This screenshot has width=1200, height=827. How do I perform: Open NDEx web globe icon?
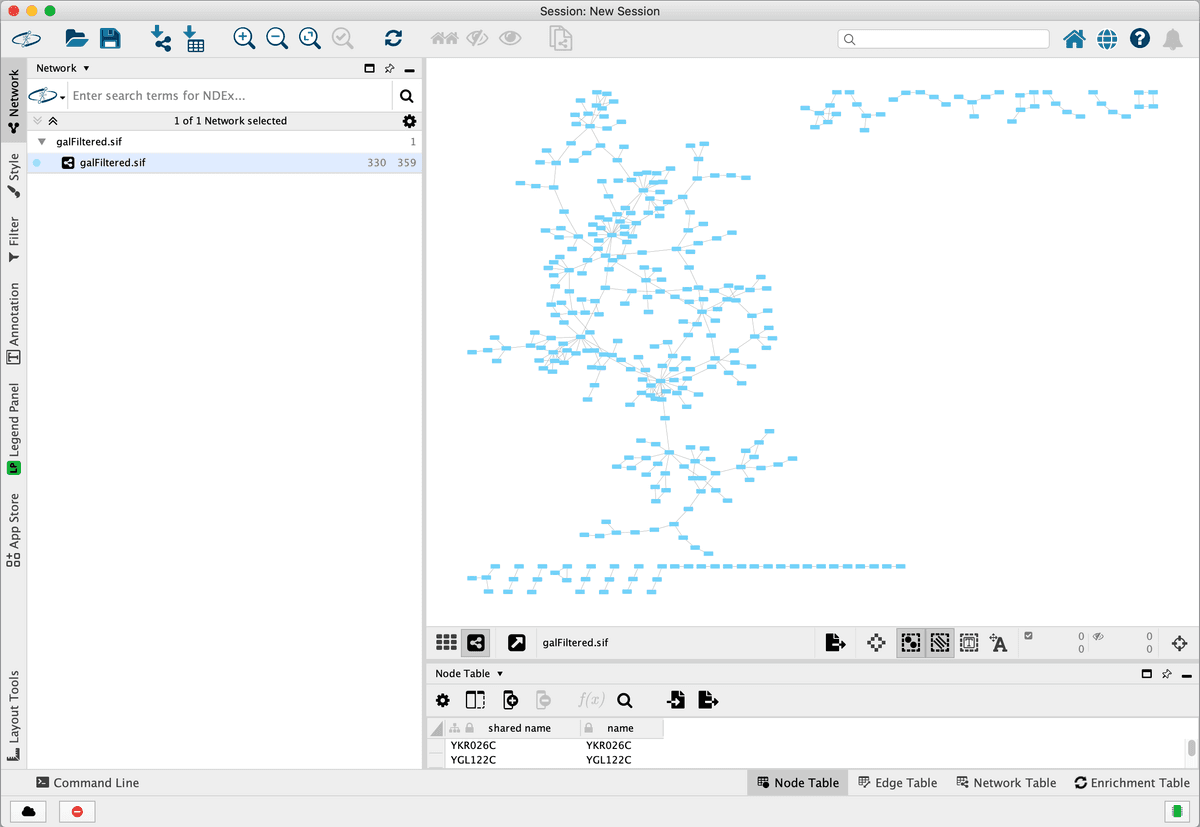coord(1107,39)
